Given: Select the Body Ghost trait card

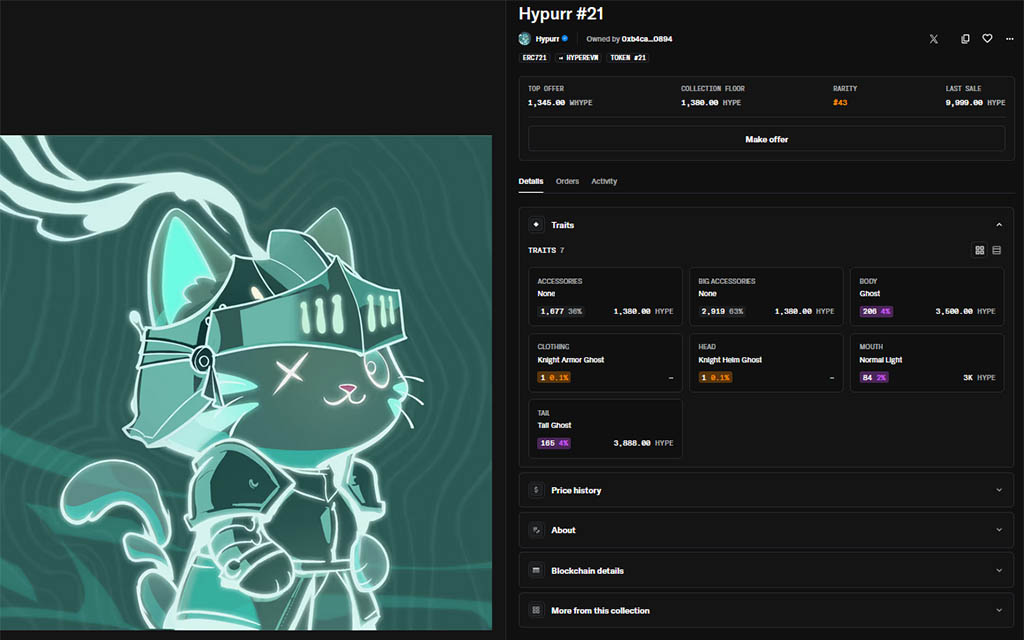Looking at the screenshot, I should (x=926, y=297).
